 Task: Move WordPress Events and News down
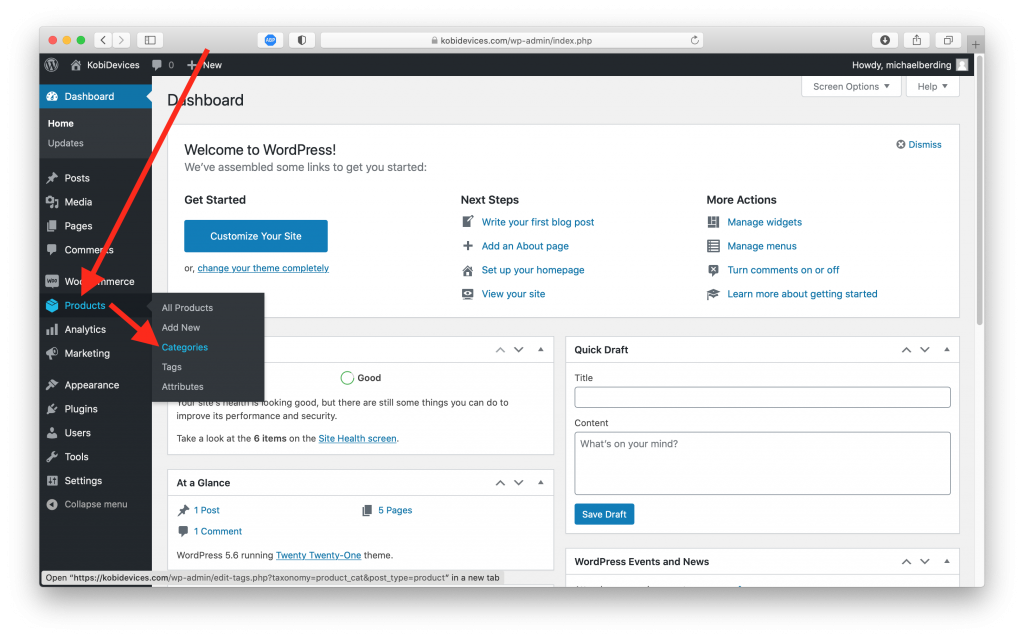tap(925, 561)
